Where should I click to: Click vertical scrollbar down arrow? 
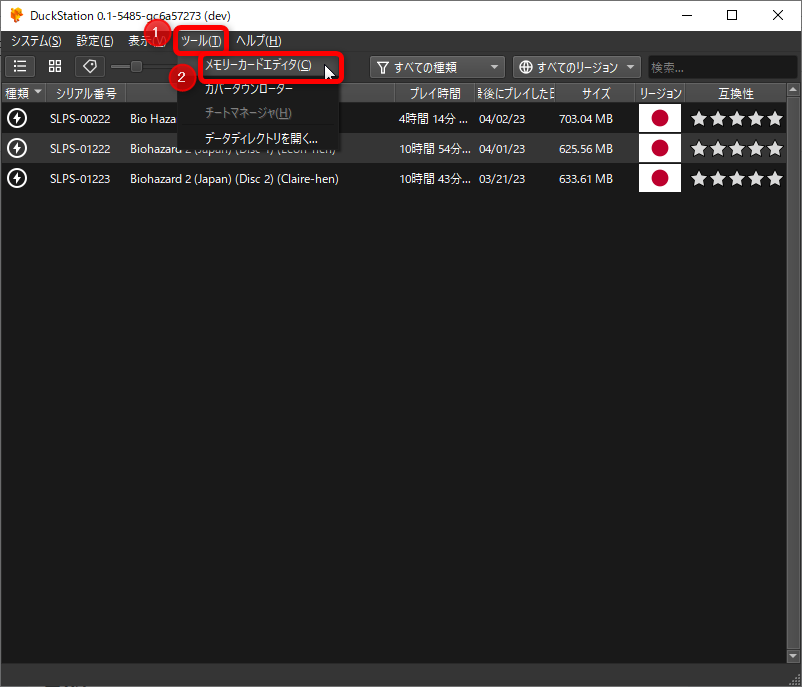coord(793,656)
